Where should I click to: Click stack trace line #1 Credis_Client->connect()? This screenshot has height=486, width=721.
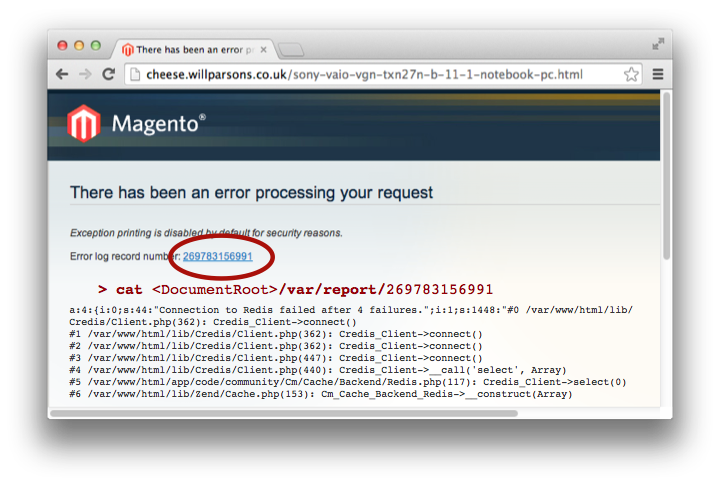(276, 334)
